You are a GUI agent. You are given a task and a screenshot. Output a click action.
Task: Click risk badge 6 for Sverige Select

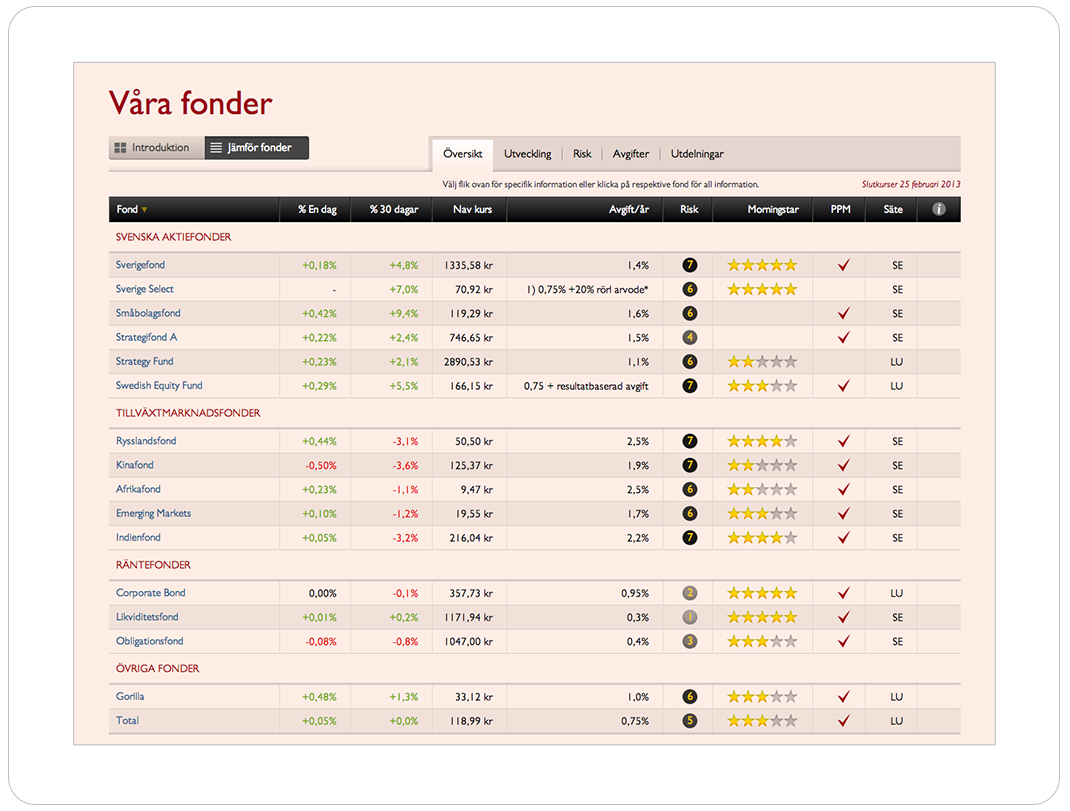point(690,289)
